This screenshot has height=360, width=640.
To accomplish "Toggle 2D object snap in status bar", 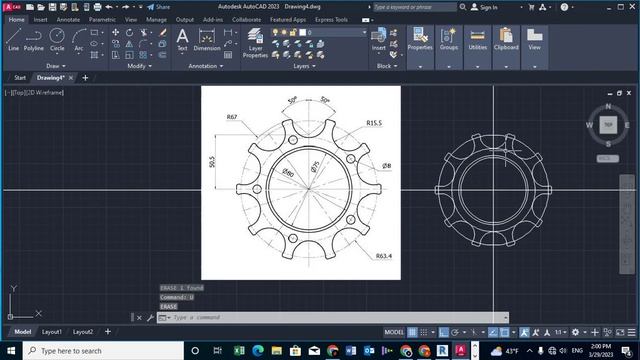I will [x=505, y=332].
